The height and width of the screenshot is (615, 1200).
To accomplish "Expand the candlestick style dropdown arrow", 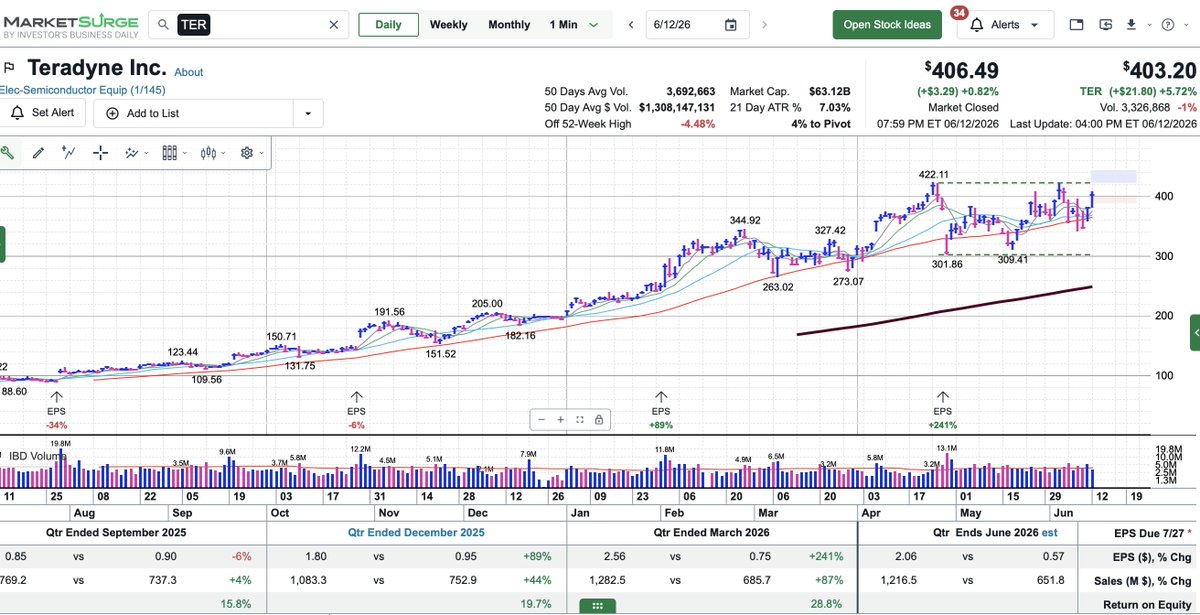I will pos(223,153).
